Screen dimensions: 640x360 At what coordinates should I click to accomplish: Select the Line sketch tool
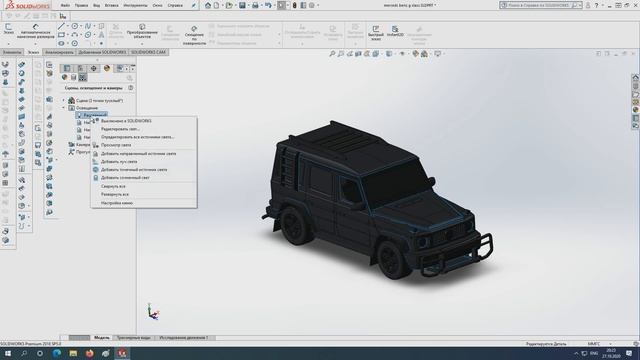pyautogui.click(x=61, y=26)
